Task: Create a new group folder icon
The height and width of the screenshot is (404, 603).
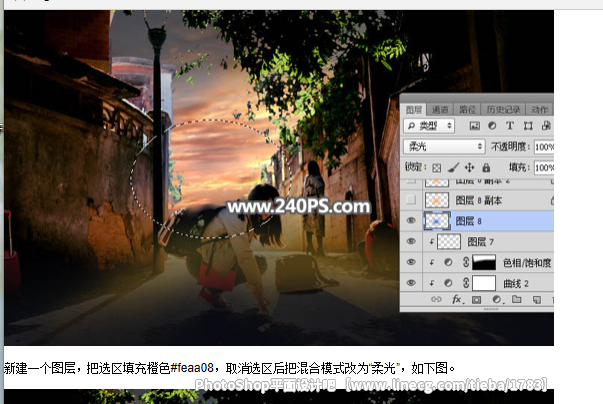Action: pos(516,299)
